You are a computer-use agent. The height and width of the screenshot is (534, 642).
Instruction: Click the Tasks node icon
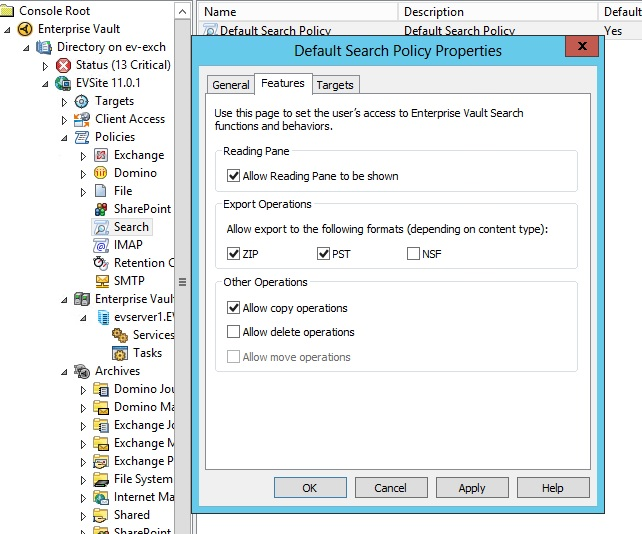click(120, 353)
